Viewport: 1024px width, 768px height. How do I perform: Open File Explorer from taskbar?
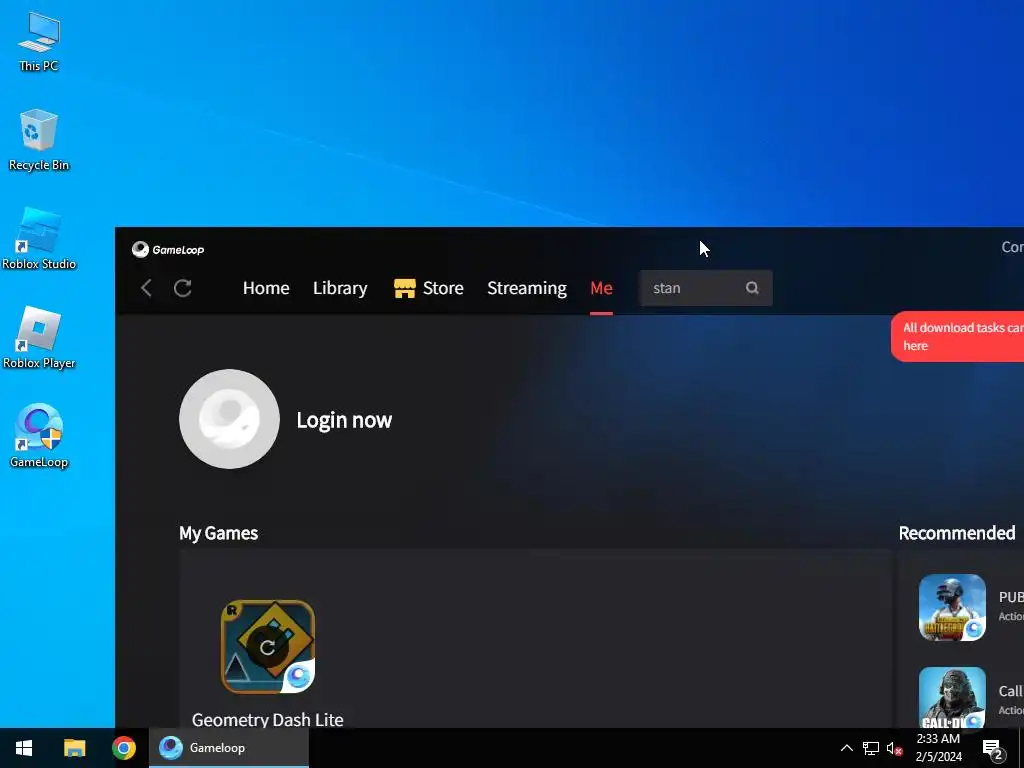pyautogui.click(x=74, y=748)
